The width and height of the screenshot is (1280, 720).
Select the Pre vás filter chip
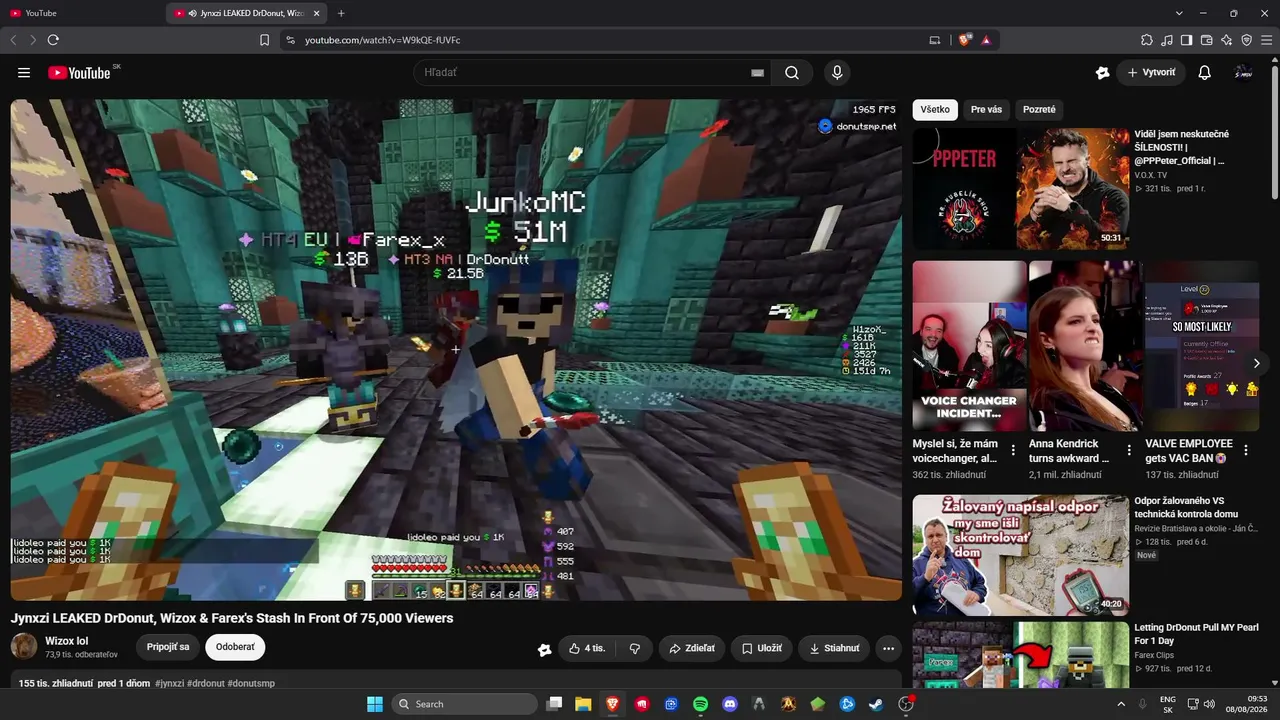(986, 110)
